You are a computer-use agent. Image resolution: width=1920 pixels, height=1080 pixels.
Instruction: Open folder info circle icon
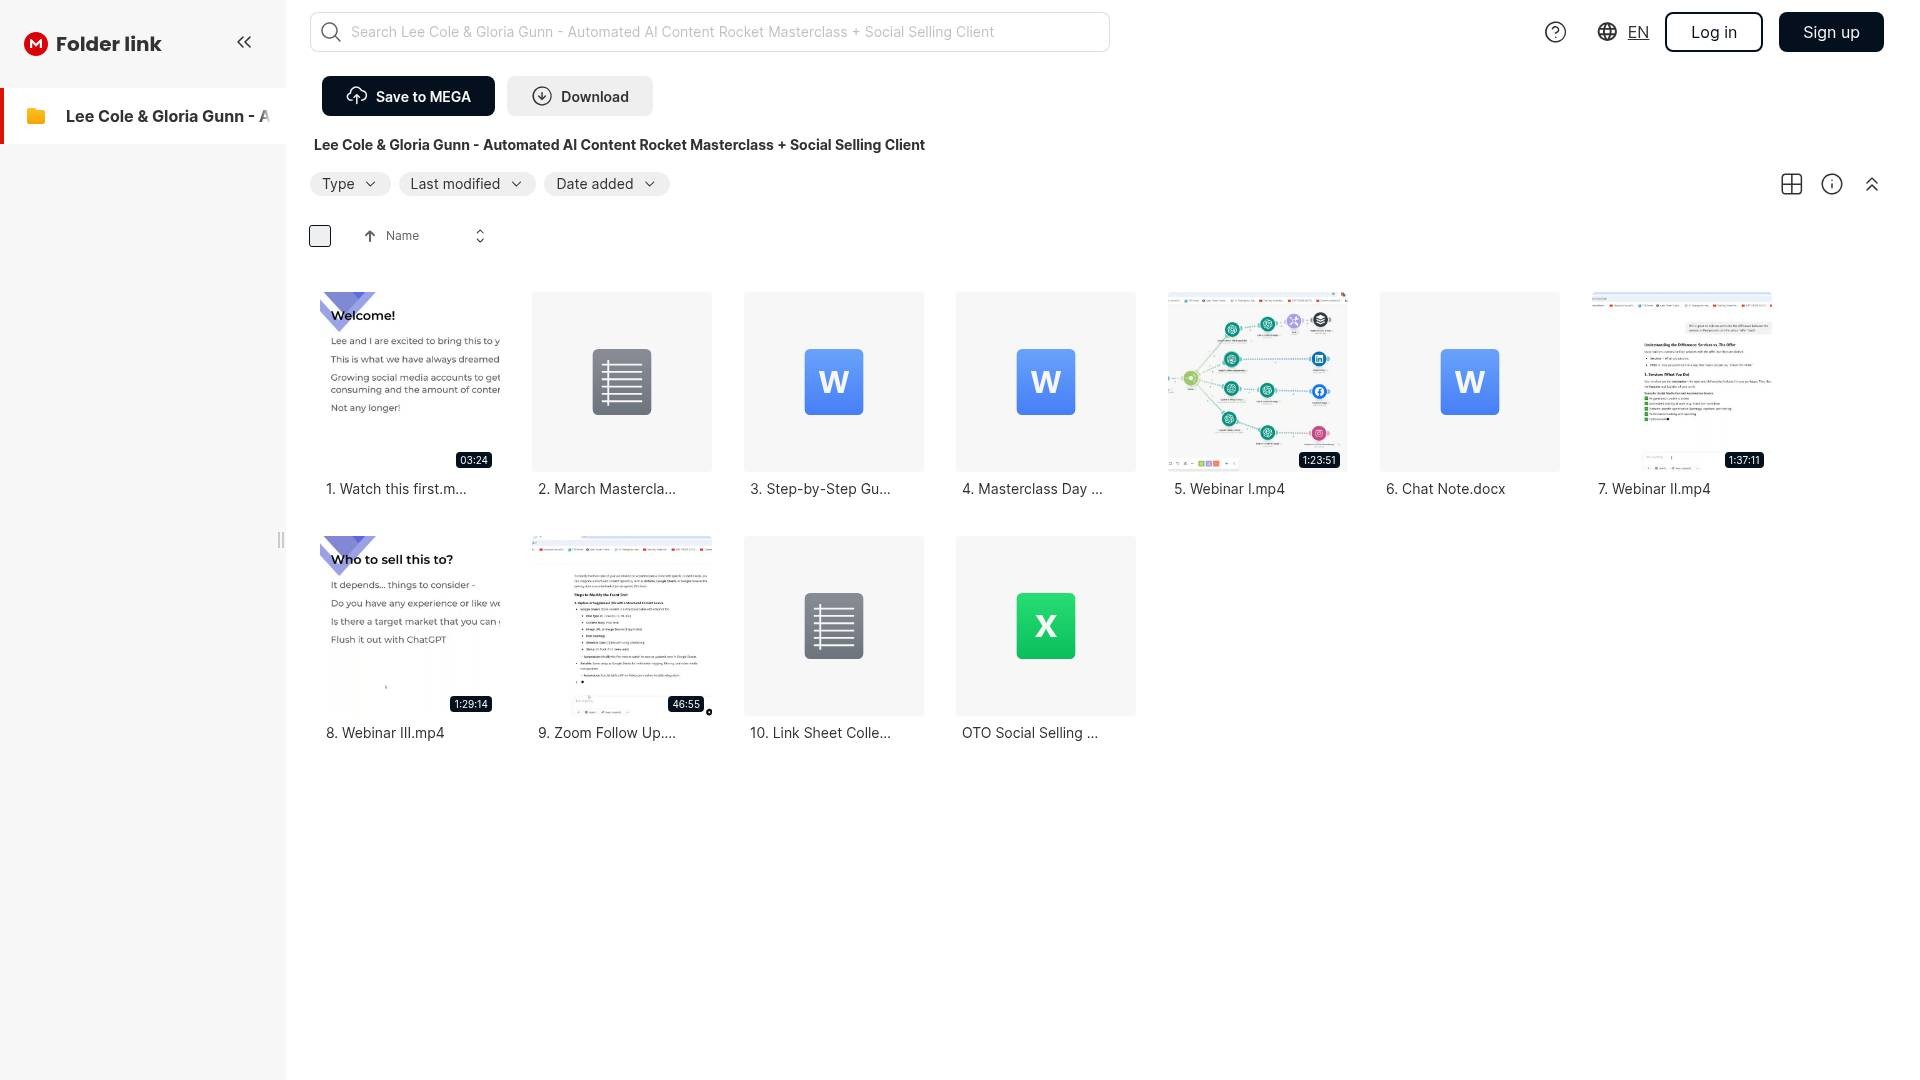pyautogui.click(x=1831, y=184)
